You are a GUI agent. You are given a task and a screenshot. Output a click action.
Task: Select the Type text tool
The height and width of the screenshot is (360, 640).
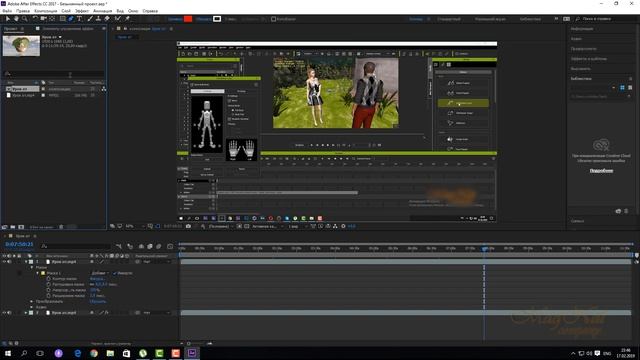click(79, 19)
